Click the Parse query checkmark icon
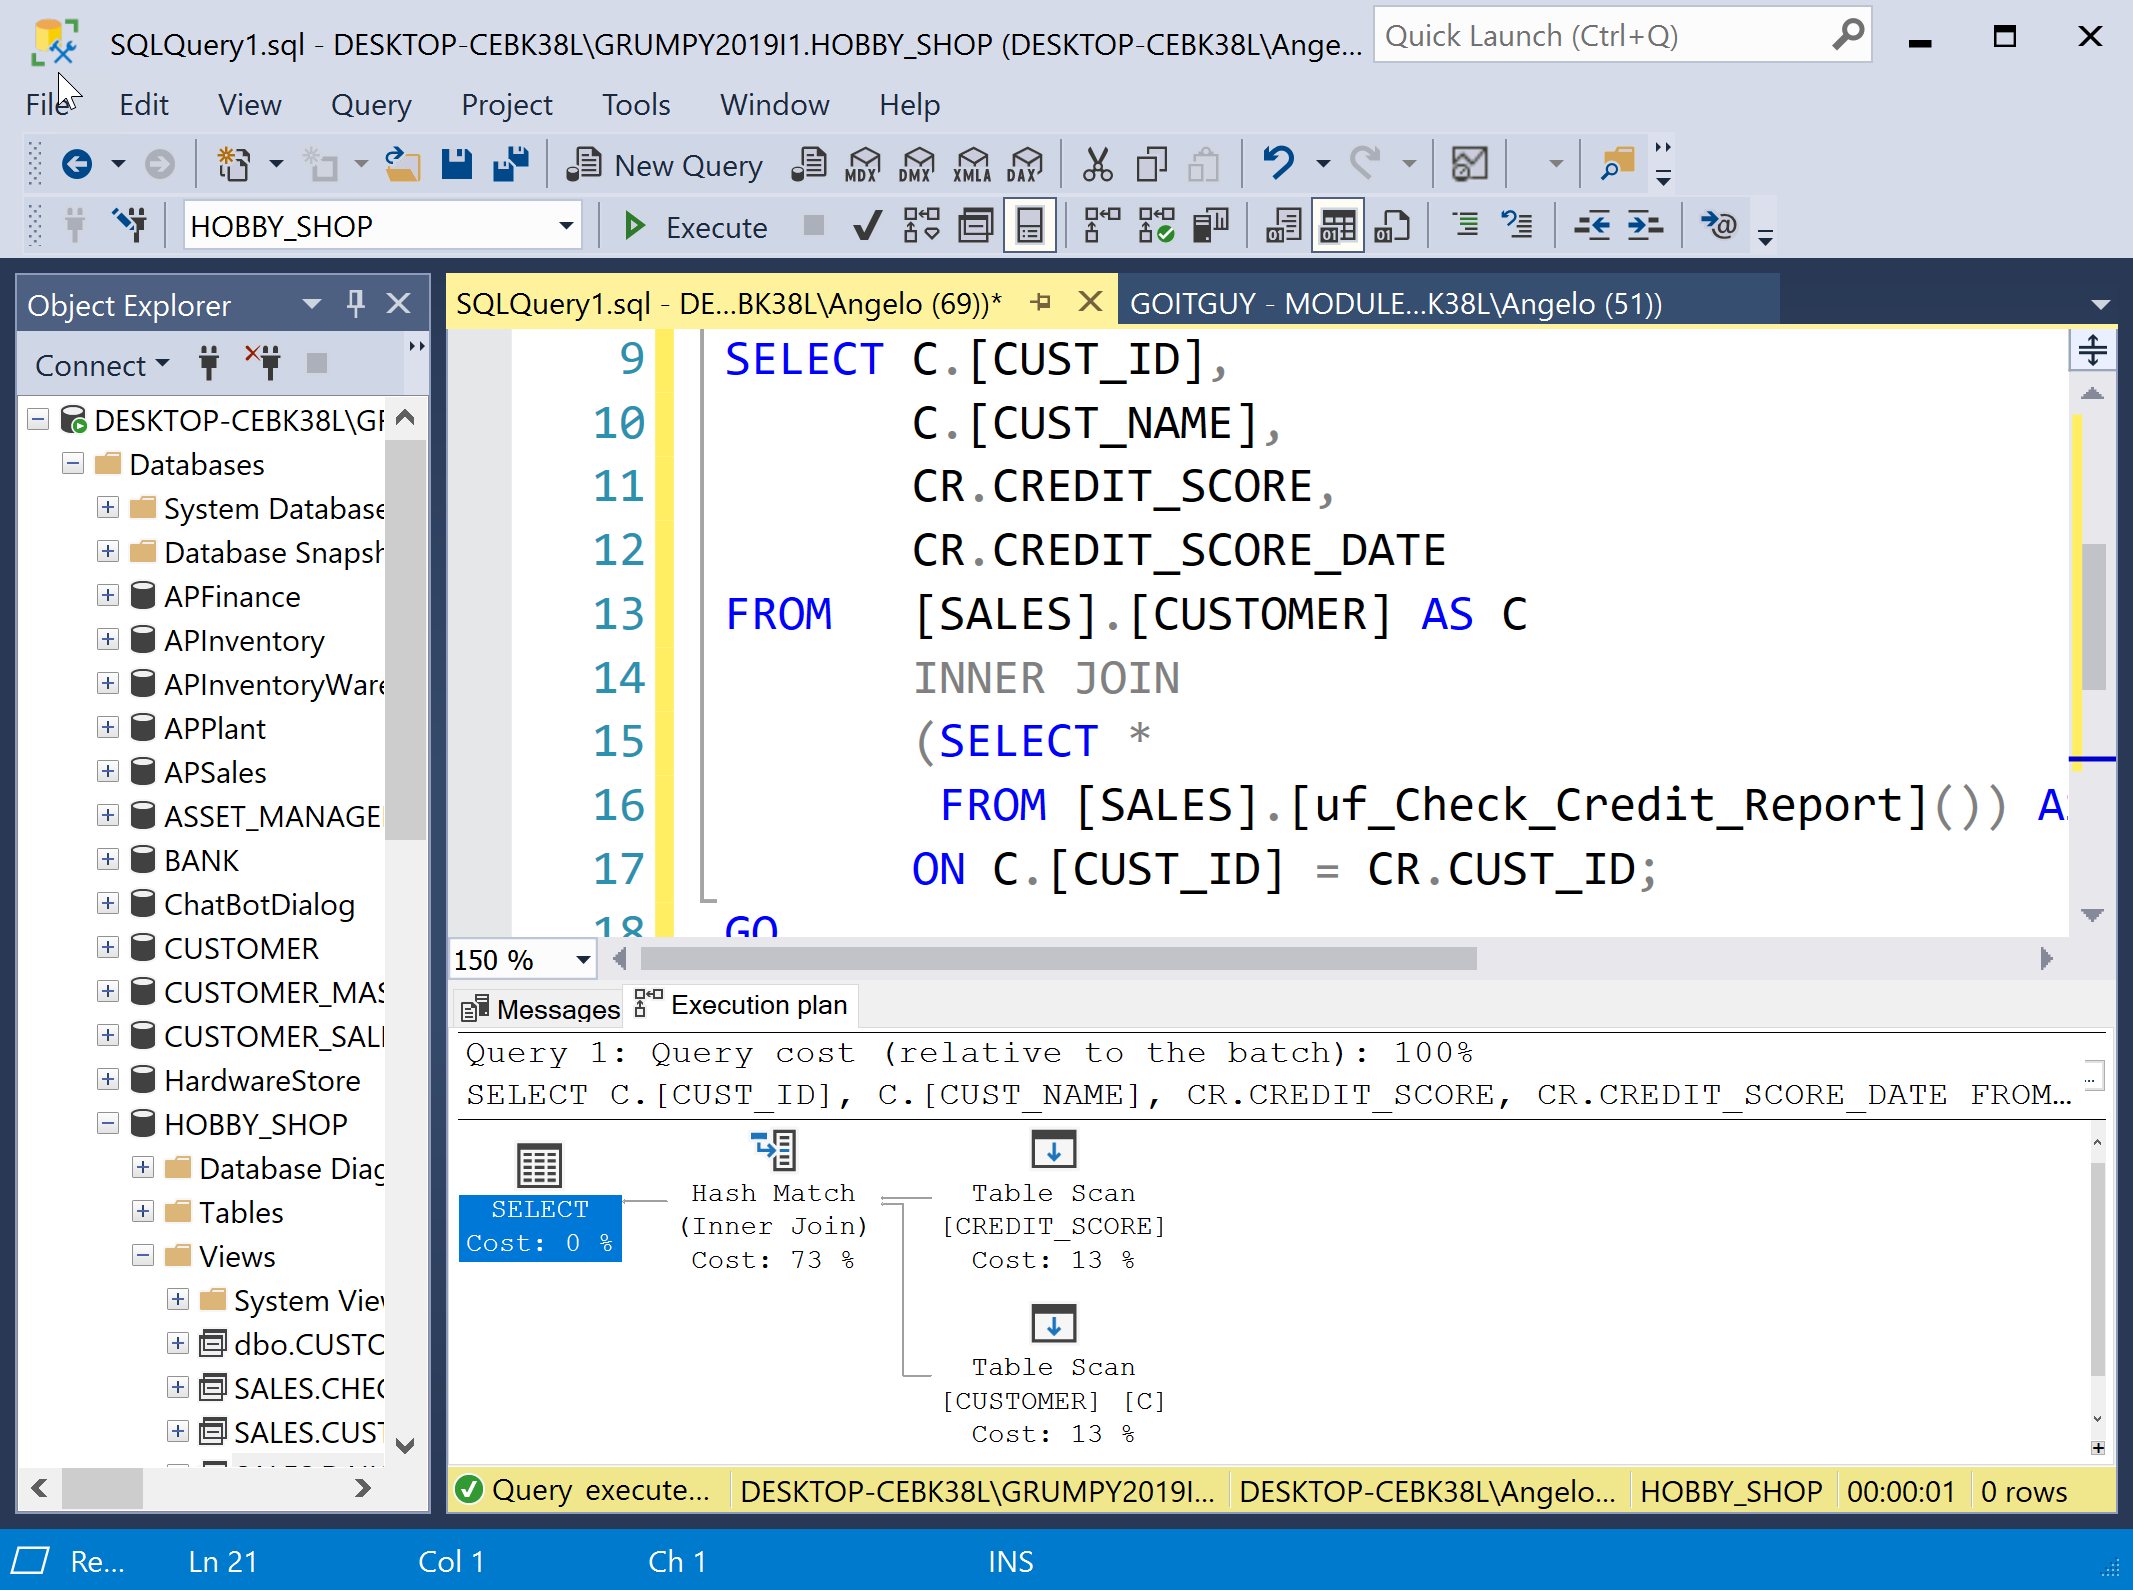Screen dimensions: 2133x1590 pyautogui.click(x=867, y=226)
